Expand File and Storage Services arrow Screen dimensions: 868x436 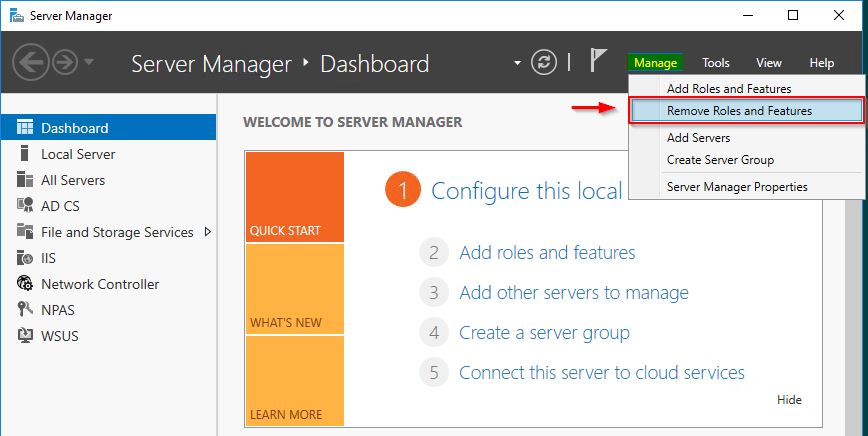tap(208, 232)
